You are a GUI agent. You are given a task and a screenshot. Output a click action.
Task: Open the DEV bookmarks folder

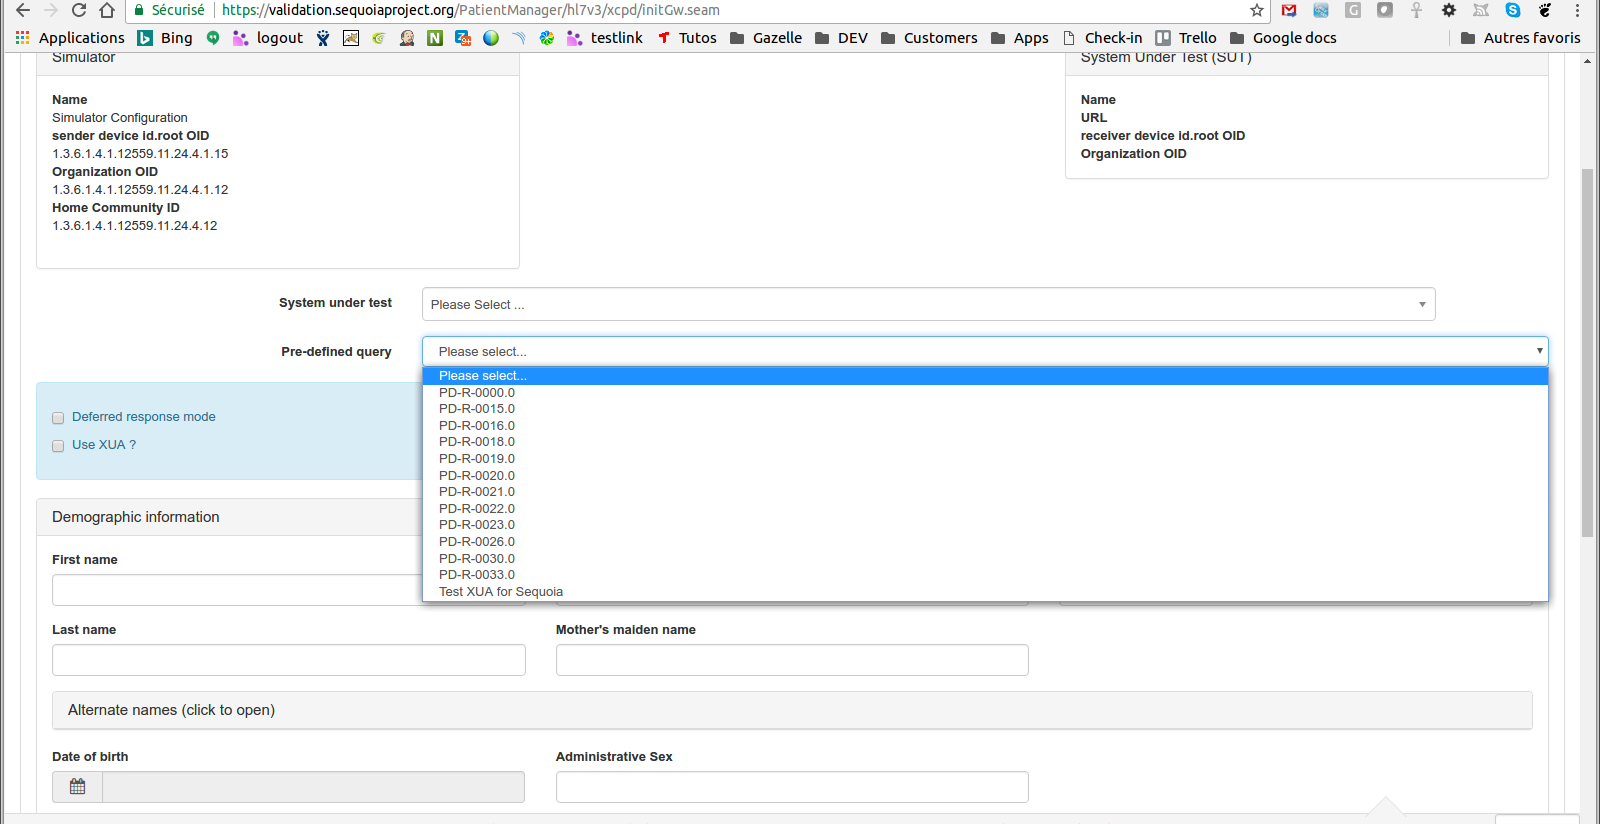click(841, 38)
